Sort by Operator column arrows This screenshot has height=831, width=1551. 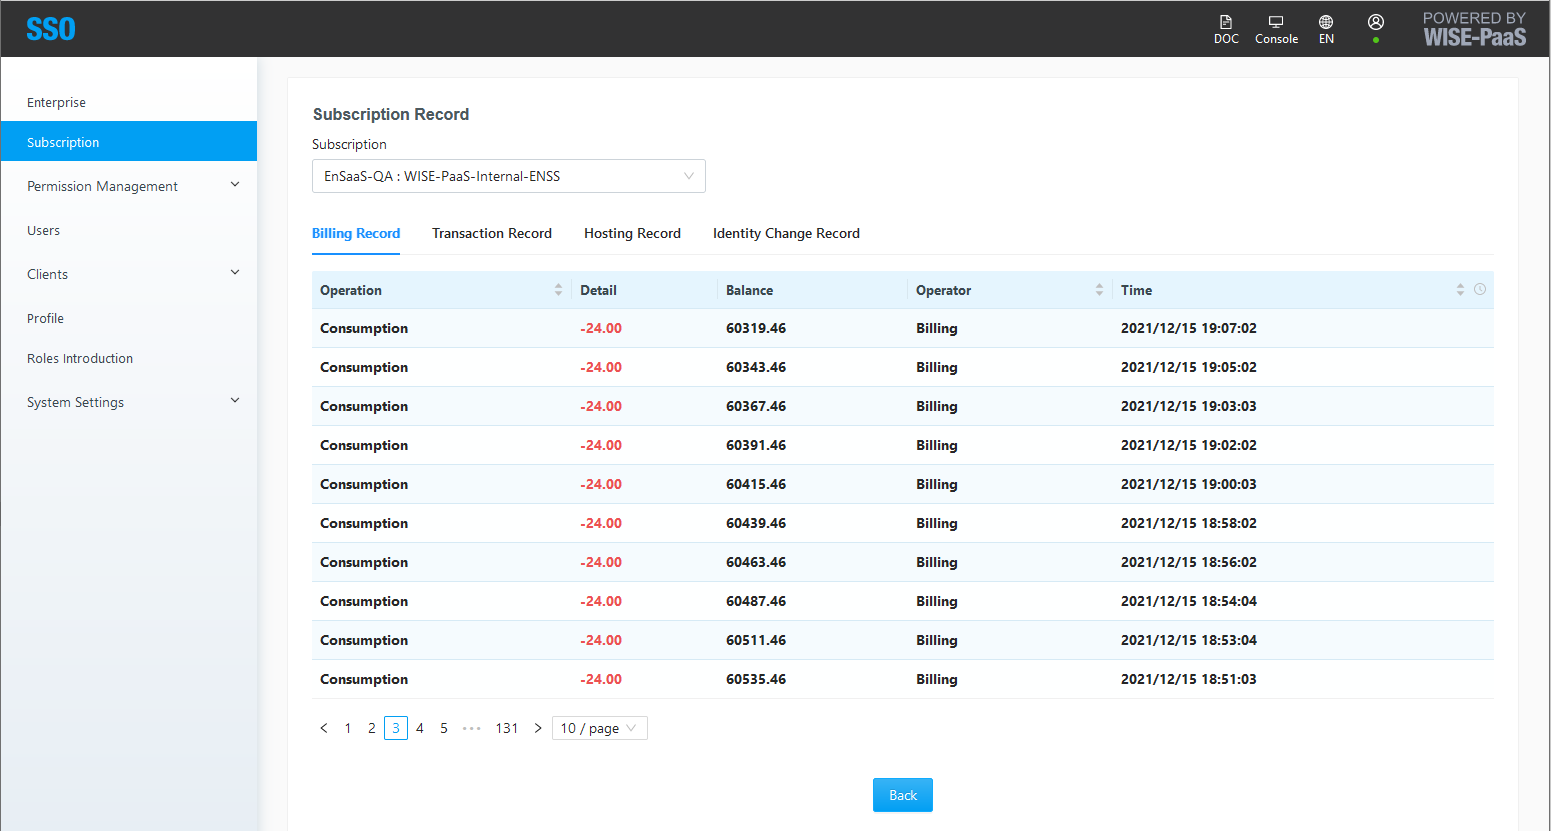(x=1099, y=290)
